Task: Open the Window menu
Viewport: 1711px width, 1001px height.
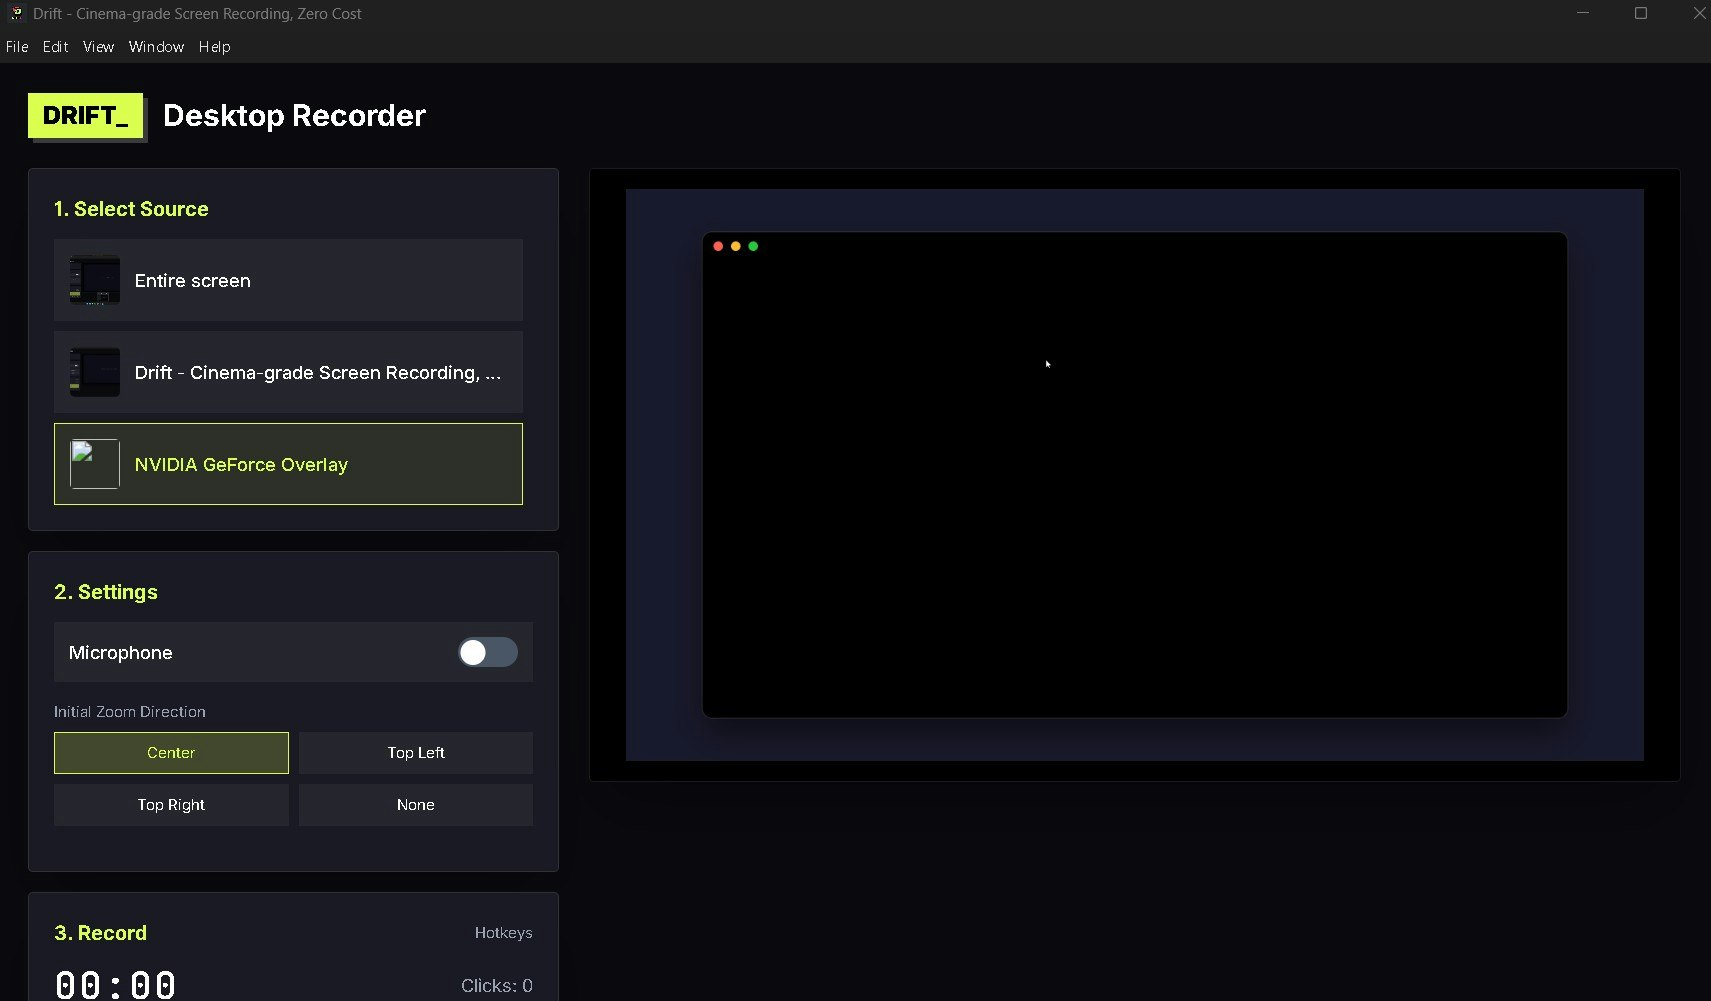Action: [156, 47]
